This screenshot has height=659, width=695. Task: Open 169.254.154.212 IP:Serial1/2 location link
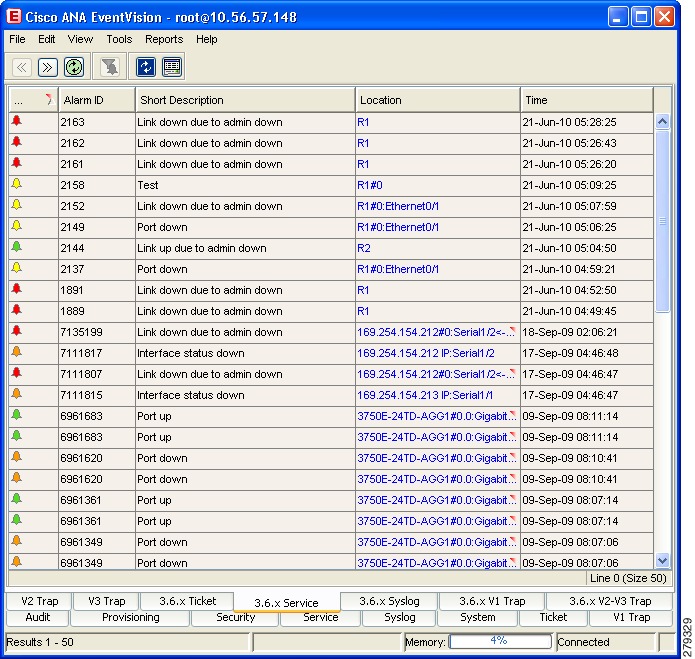click(426, 353)
